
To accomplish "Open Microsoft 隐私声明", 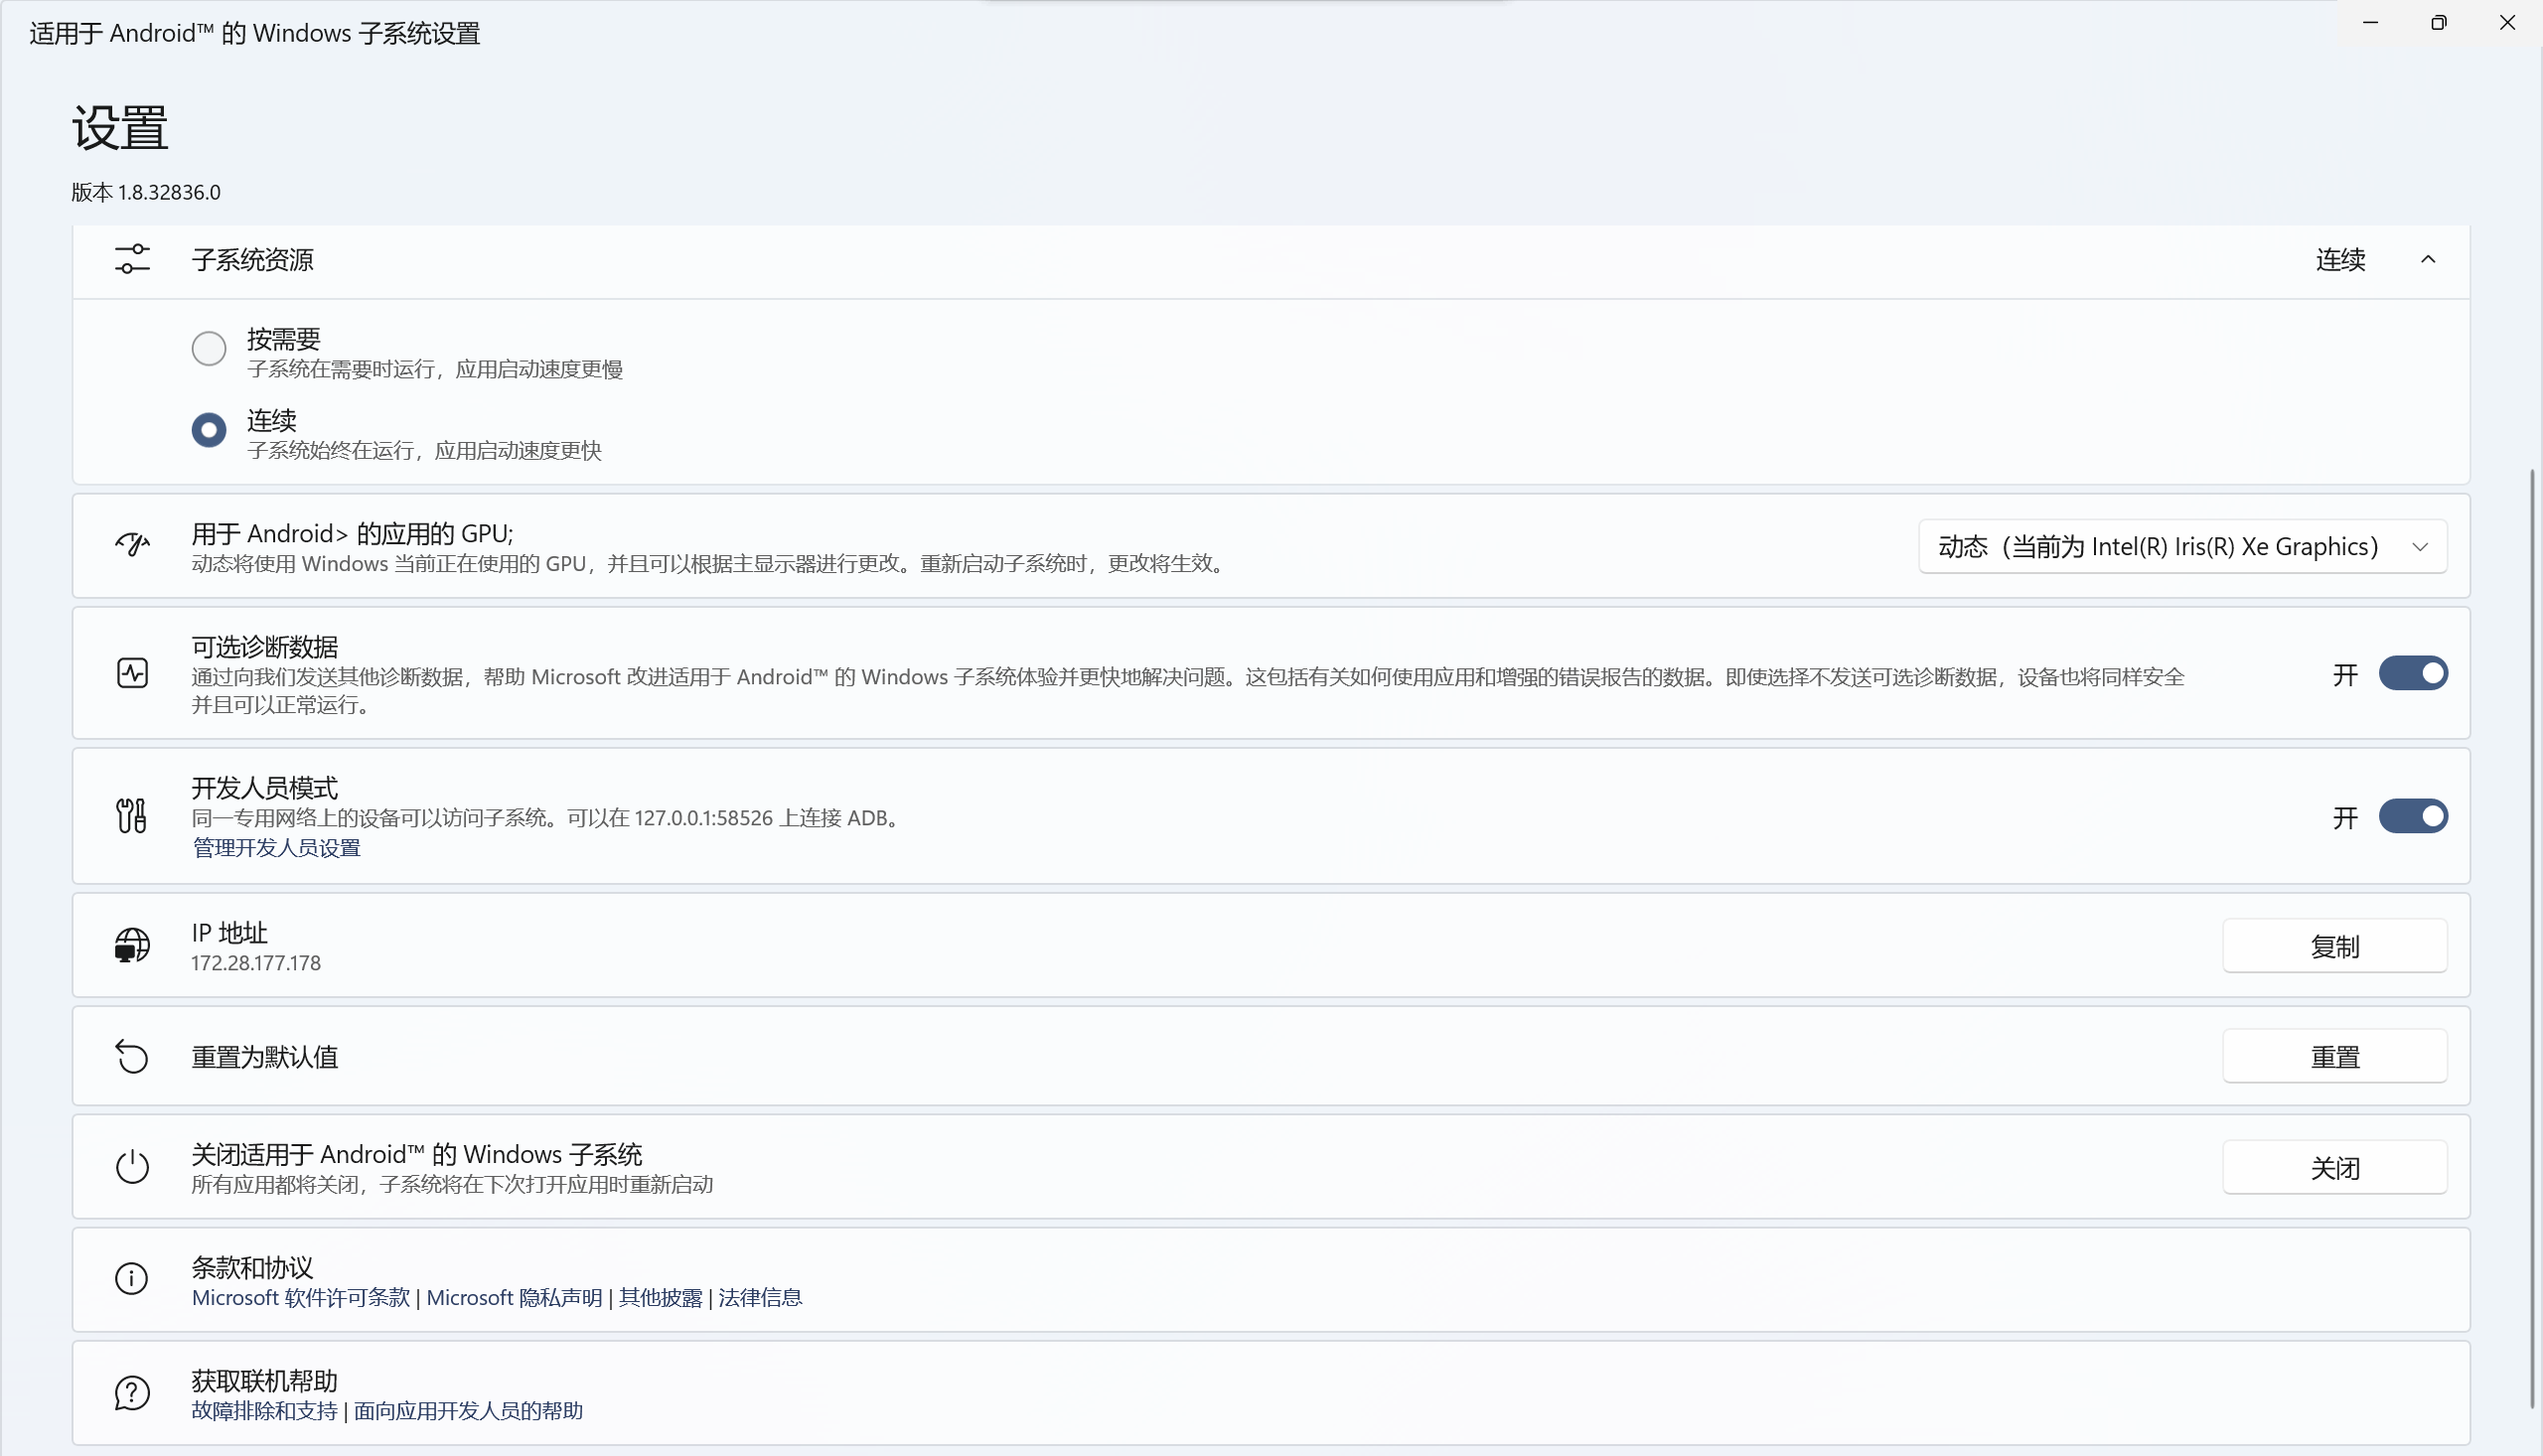I will point(516,1296).
